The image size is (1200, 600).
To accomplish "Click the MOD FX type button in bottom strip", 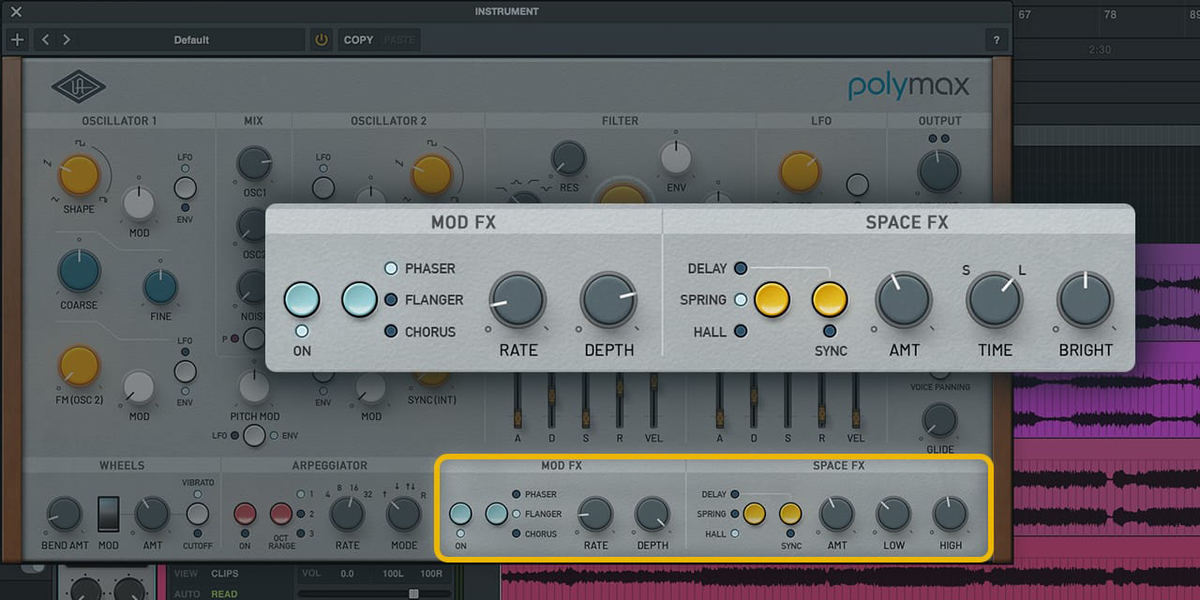I will 496,514.
